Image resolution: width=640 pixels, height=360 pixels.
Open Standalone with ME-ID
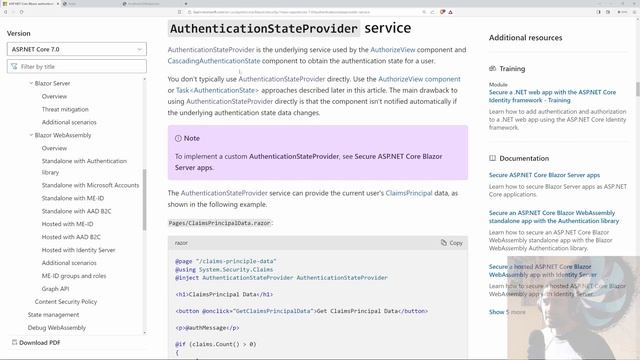(73, 198)
